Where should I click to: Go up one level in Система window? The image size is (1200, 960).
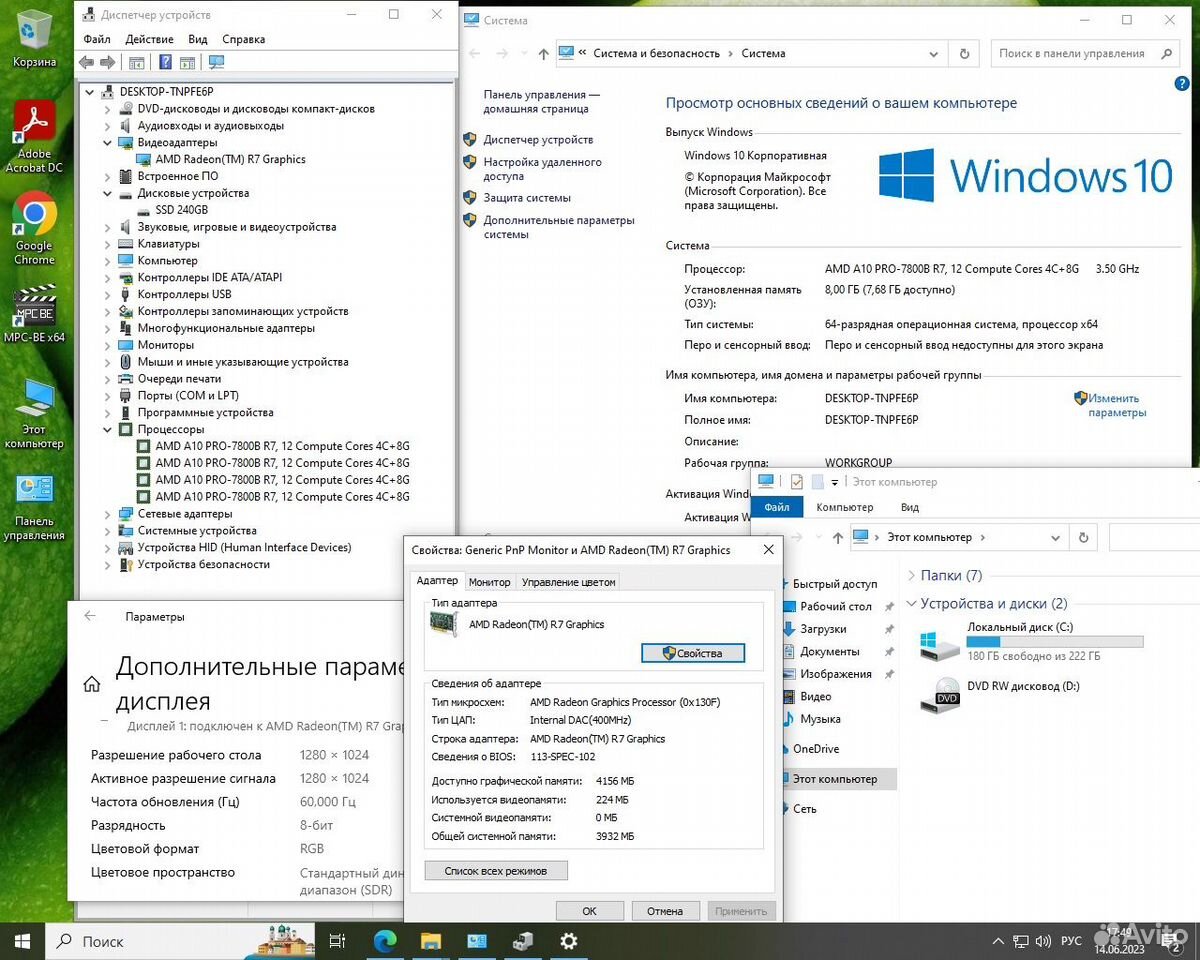(543, 54)
